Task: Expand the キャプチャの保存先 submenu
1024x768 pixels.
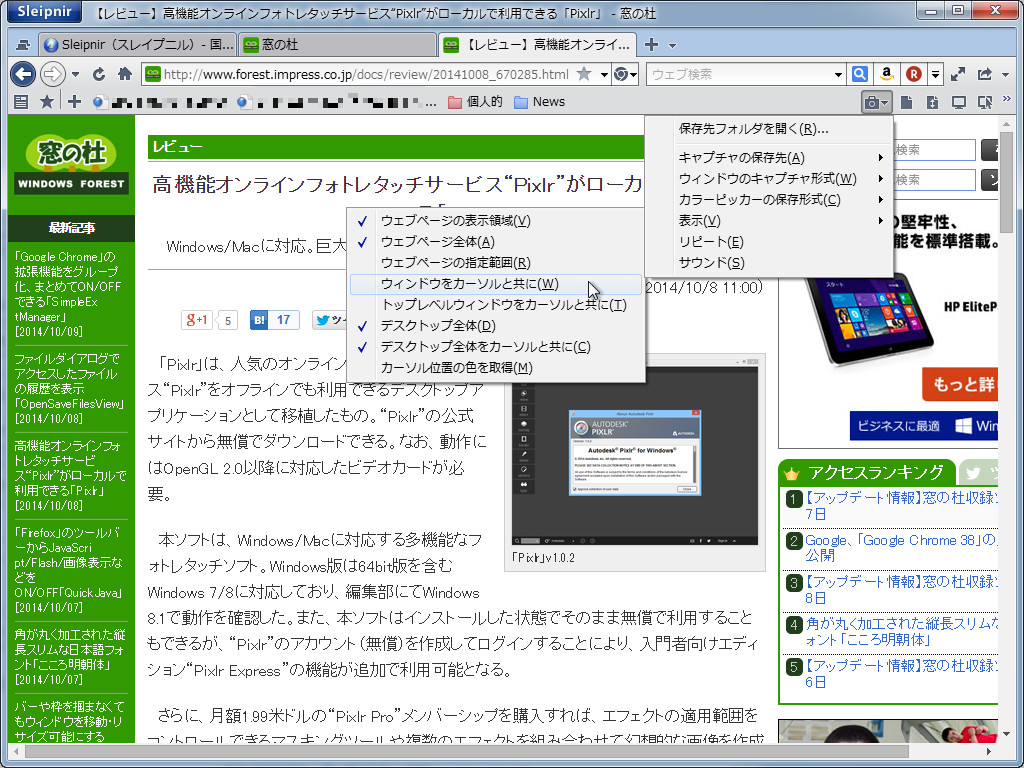Action: point(770,157)
